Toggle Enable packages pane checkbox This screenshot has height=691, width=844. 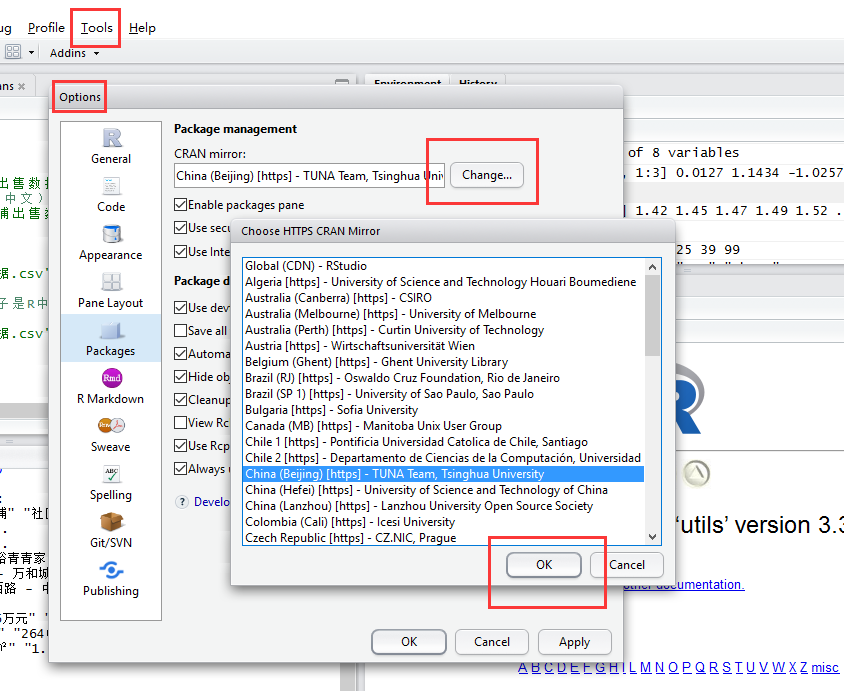(x=180, y=205)
